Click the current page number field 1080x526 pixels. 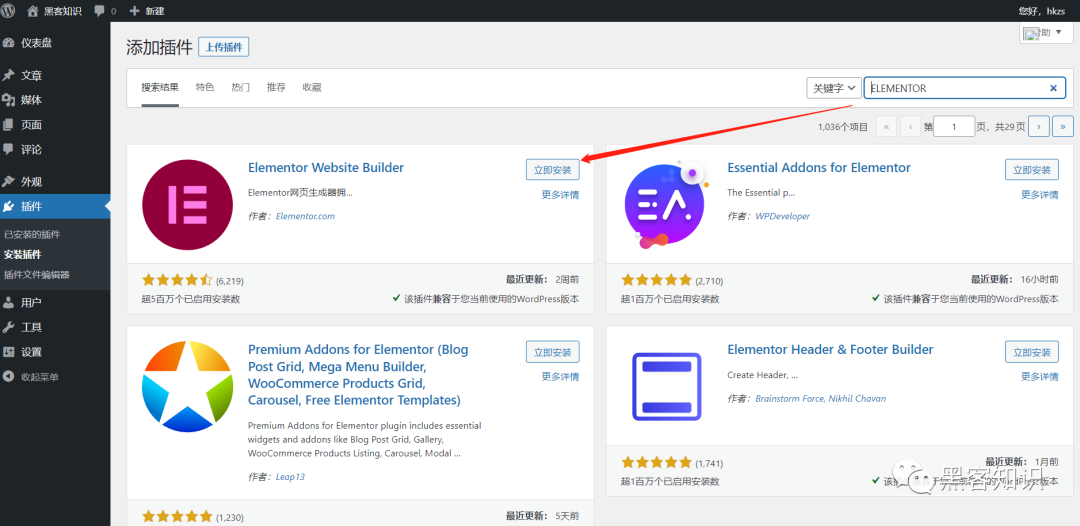[954, 127]
